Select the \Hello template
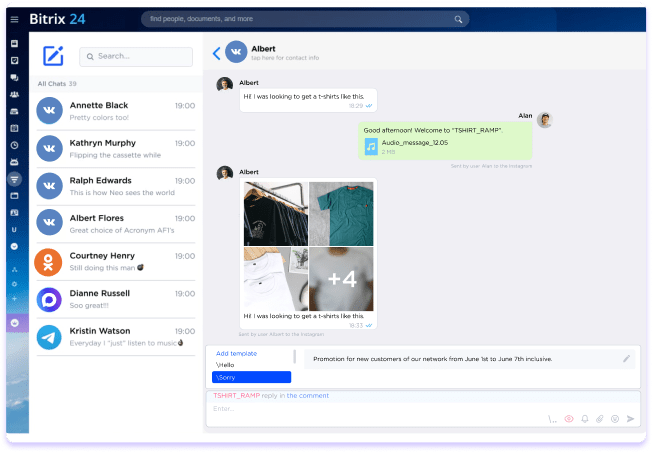This screenshot has width=653, height=453. [x=225, y=365]
